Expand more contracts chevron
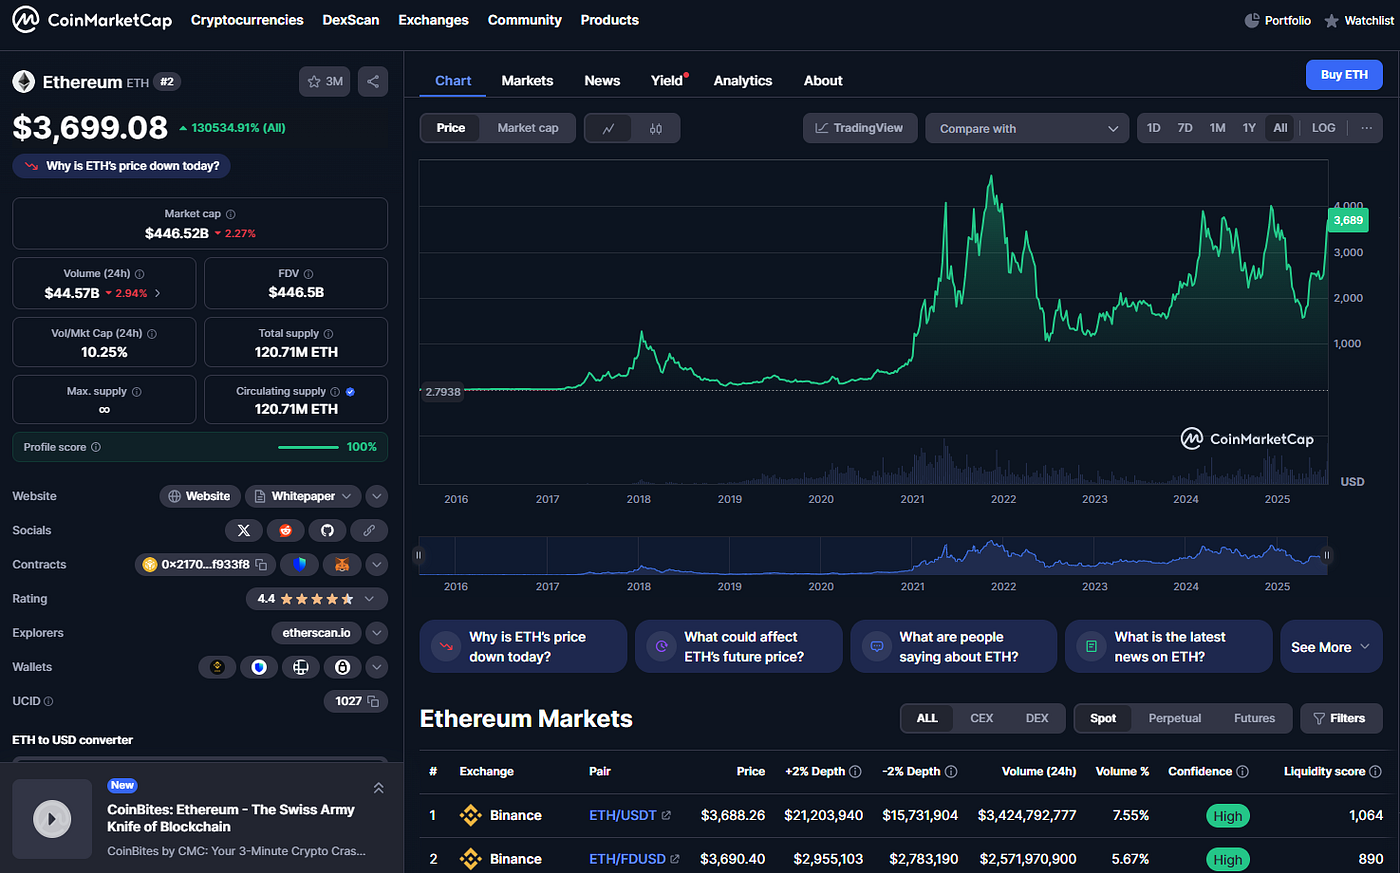This screenshot has width=1400, height=873. click(x=377, y=564)
